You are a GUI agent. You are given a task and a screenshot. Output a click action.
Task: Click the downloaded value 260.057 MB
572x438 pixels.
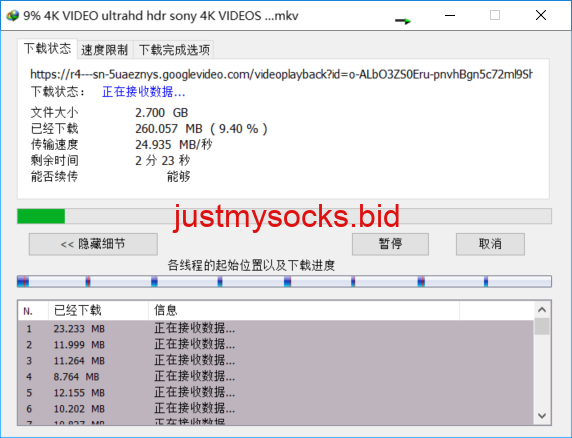201,129
